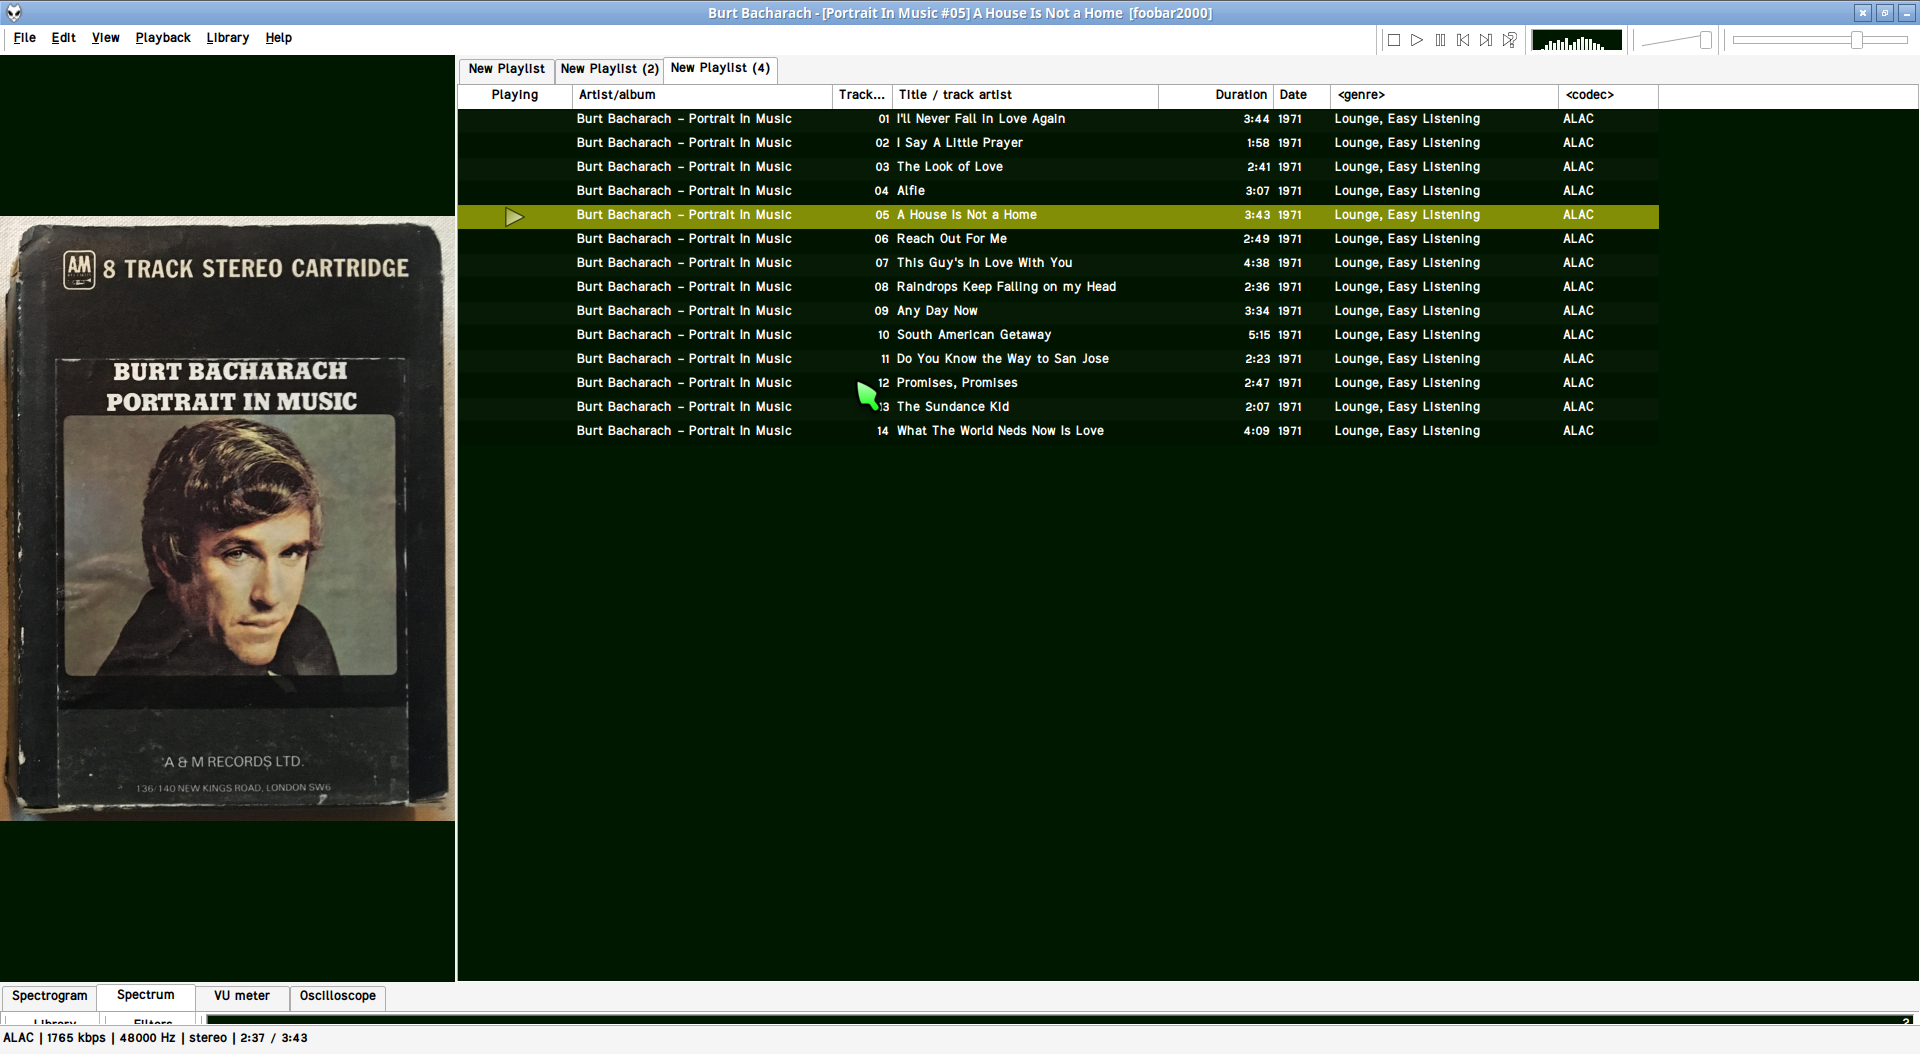Sort by Title / track artist header
Image resolution: width=1920 pixels, height=1054 pixels.
coord(1025,95)
